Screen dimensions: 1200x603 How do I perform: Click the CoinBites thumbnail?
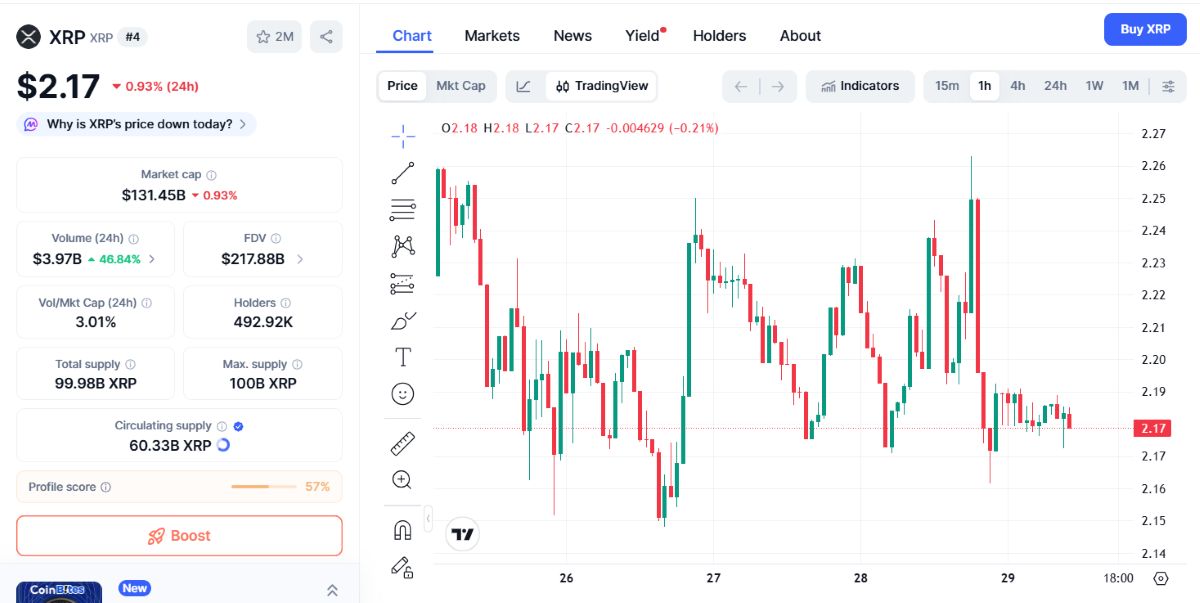(59, 592)
